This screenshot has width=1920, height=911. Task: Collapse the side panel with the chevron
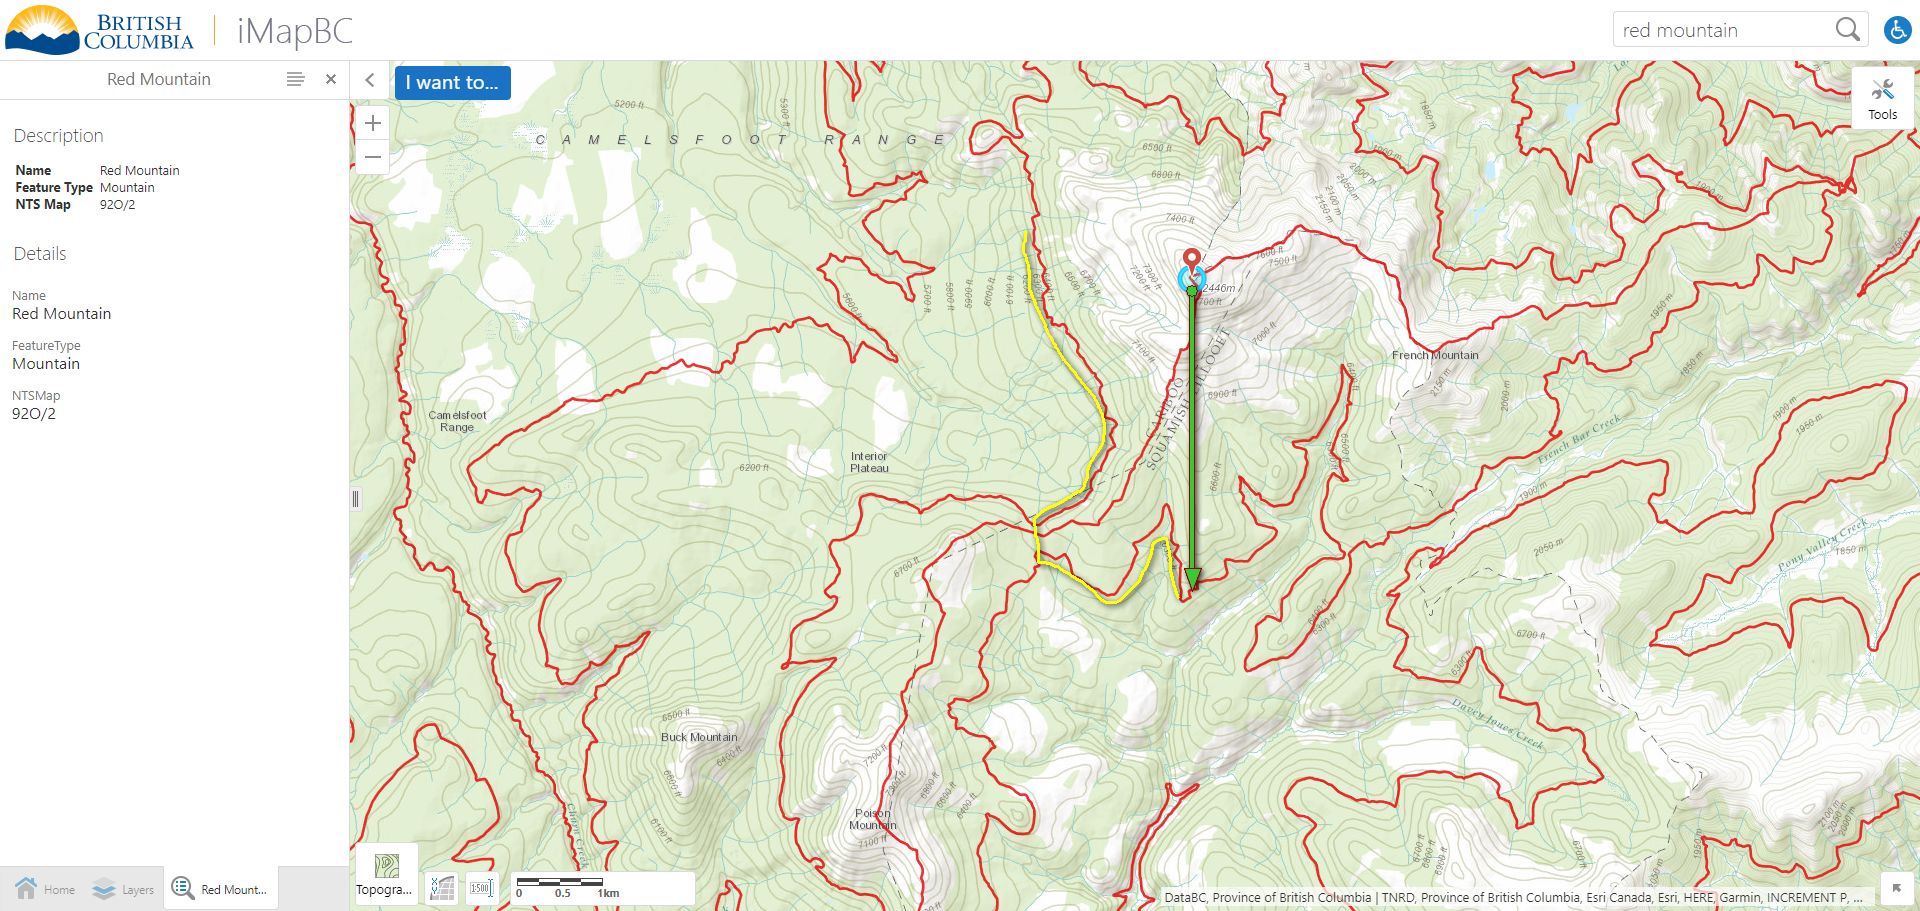coord(370,80)
